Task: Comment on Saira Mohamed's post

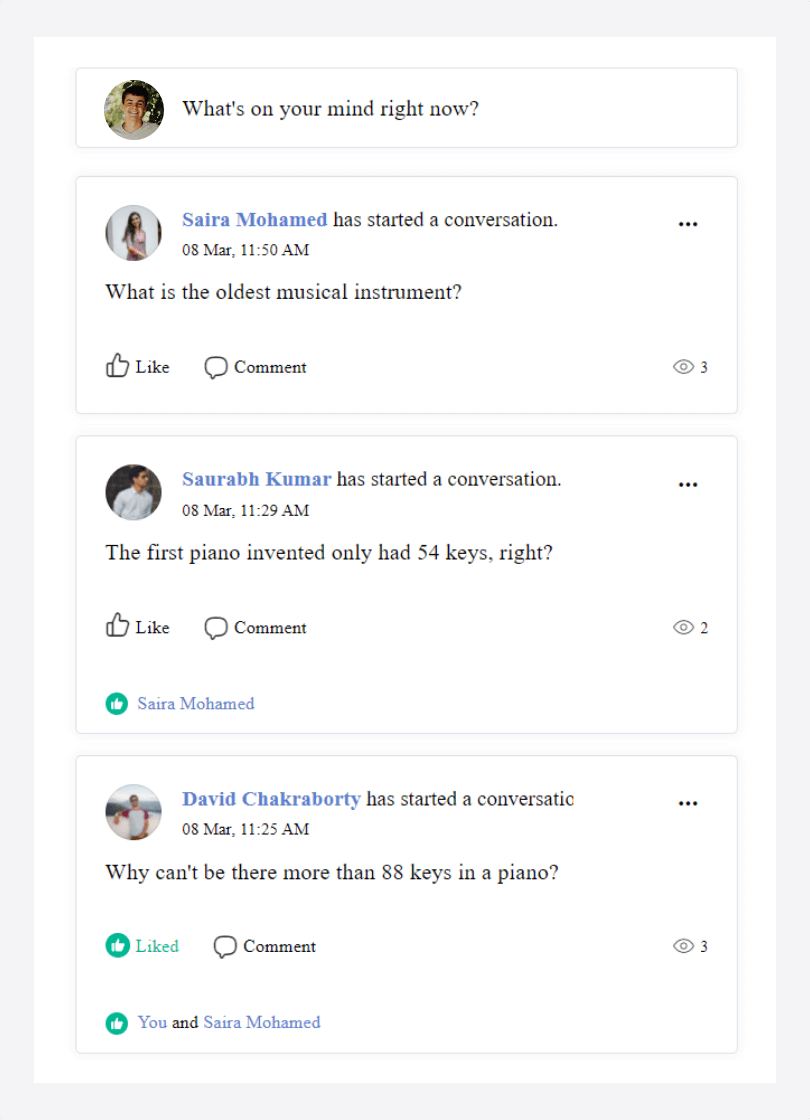Action: [x=255, y=367]
